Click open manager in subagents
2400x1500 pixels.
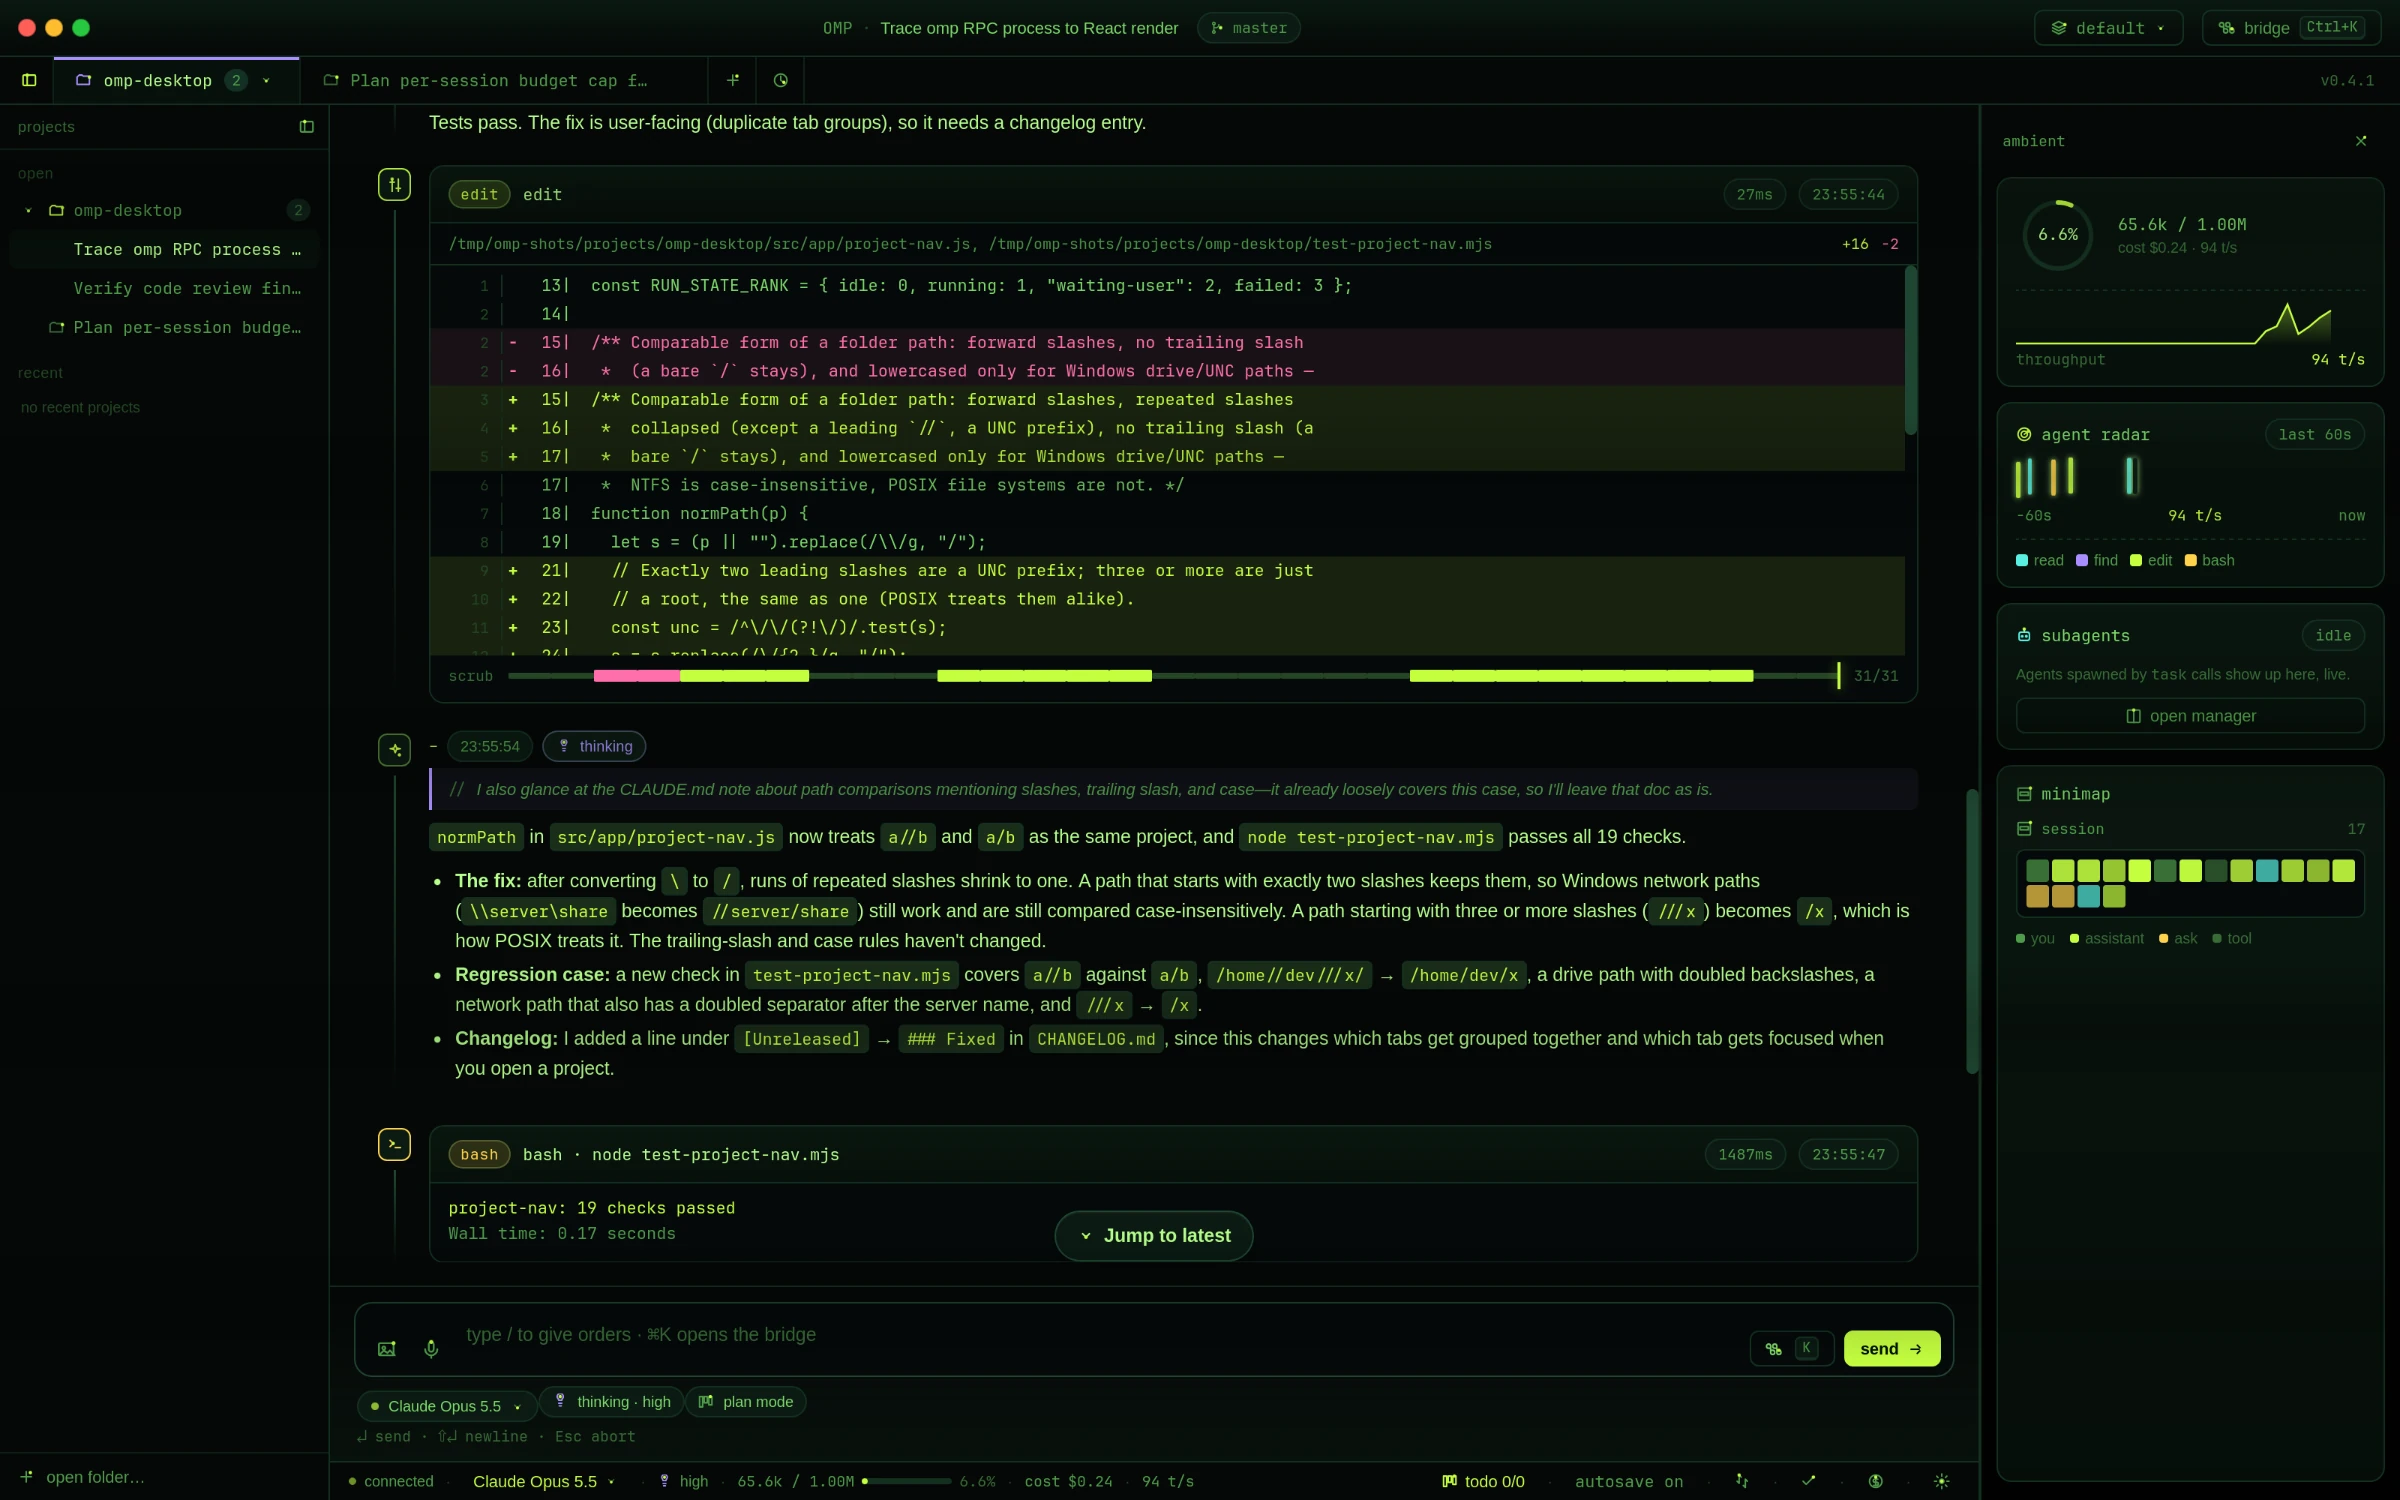pyautogui.click(x=2190, y=715)
